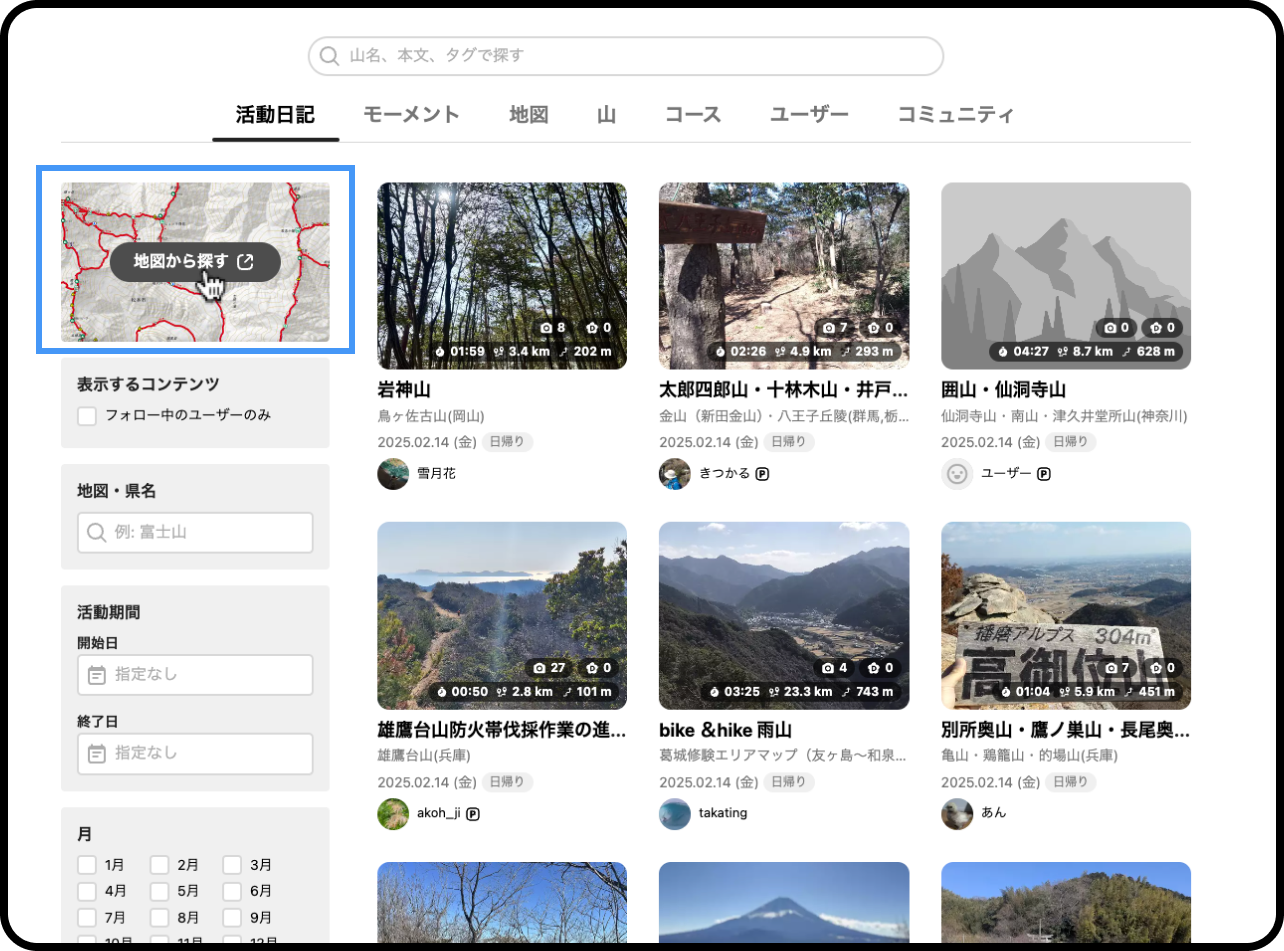Click 23.3 km distance on 雨山 card

click(806, 692)
